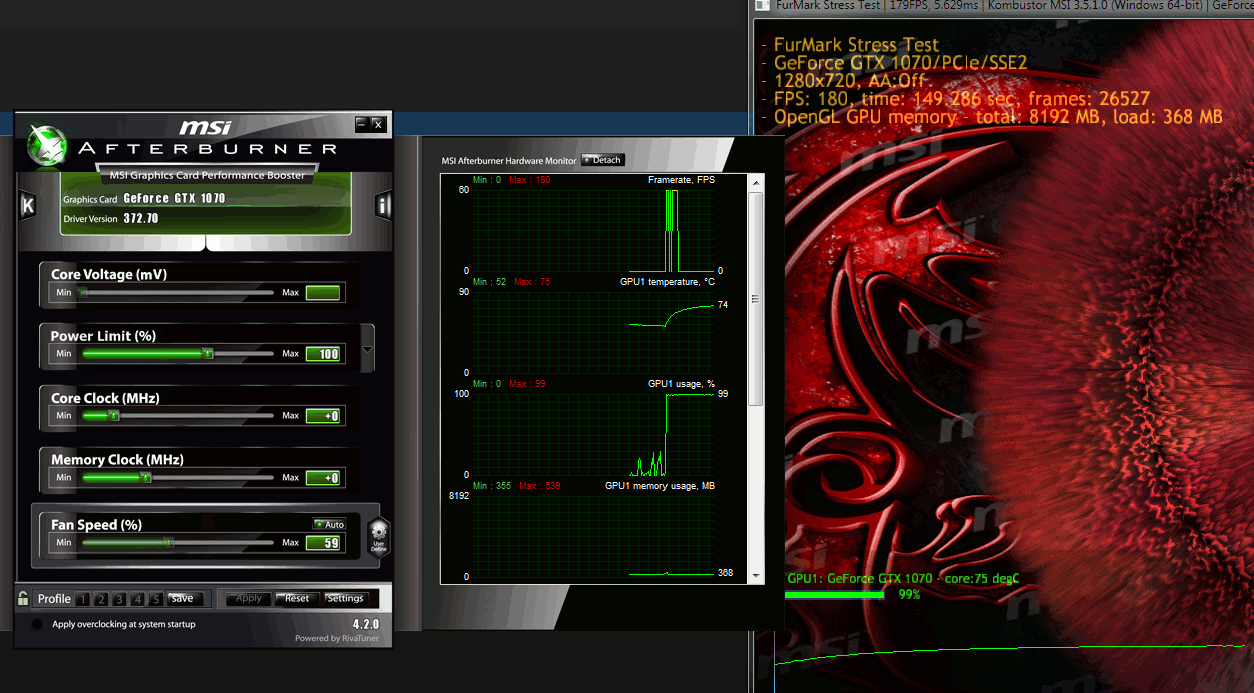Select profile slot 3

coord(119,599)
